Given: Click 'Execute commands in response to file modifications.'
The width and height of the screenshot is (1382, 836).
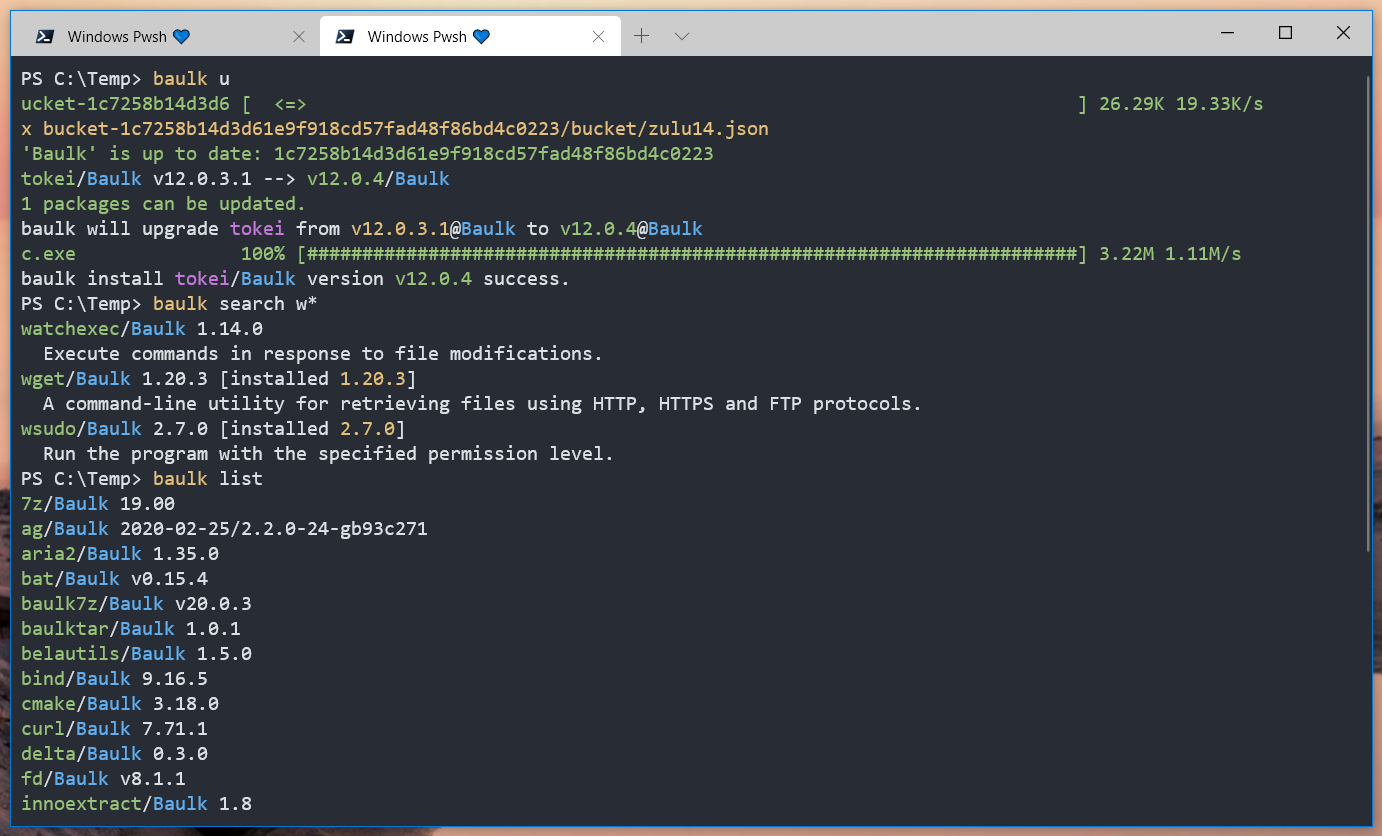Looking at the screenshot, I should [323, 354].
